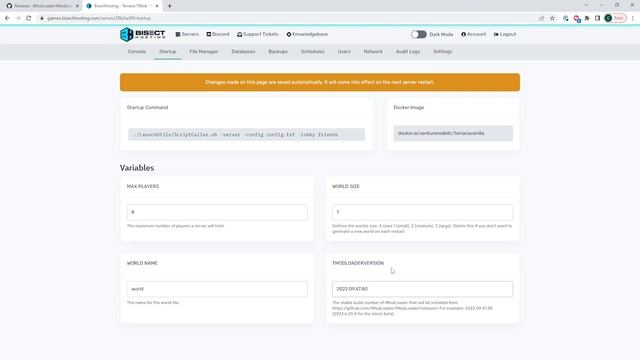Click the Max Players input field

tap(217, 212)
